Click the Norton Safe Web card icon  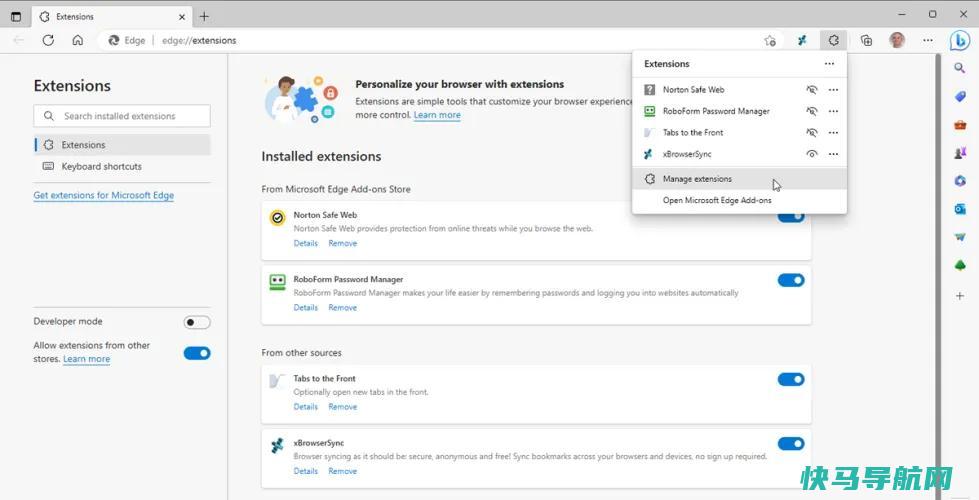pyautogui.click(x=277, y=218)
